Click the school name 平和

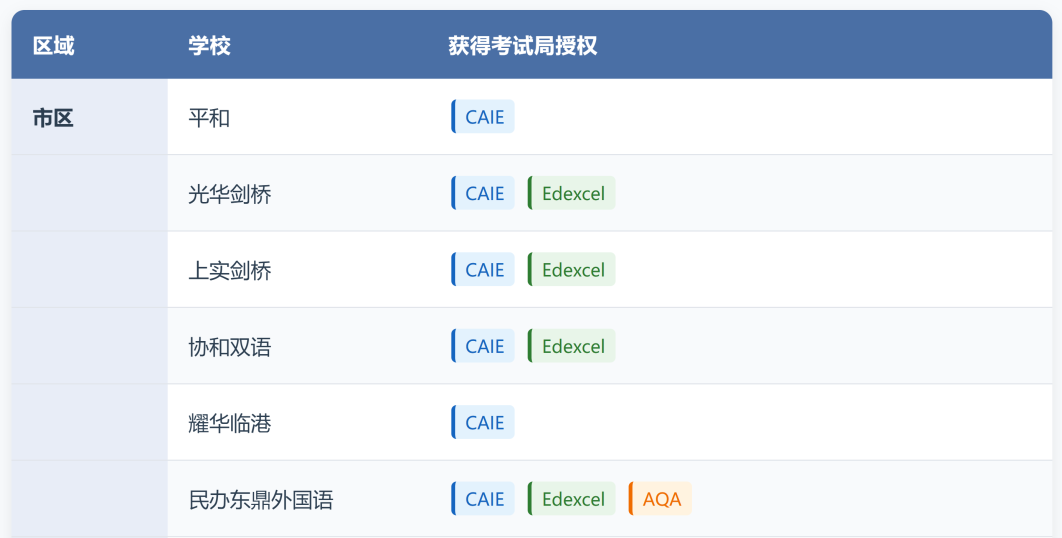(209, 118)
